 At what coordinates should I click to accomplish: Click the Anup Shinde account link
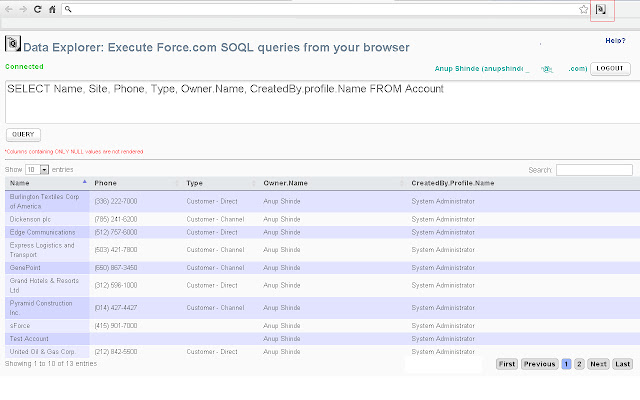[511, 69]
